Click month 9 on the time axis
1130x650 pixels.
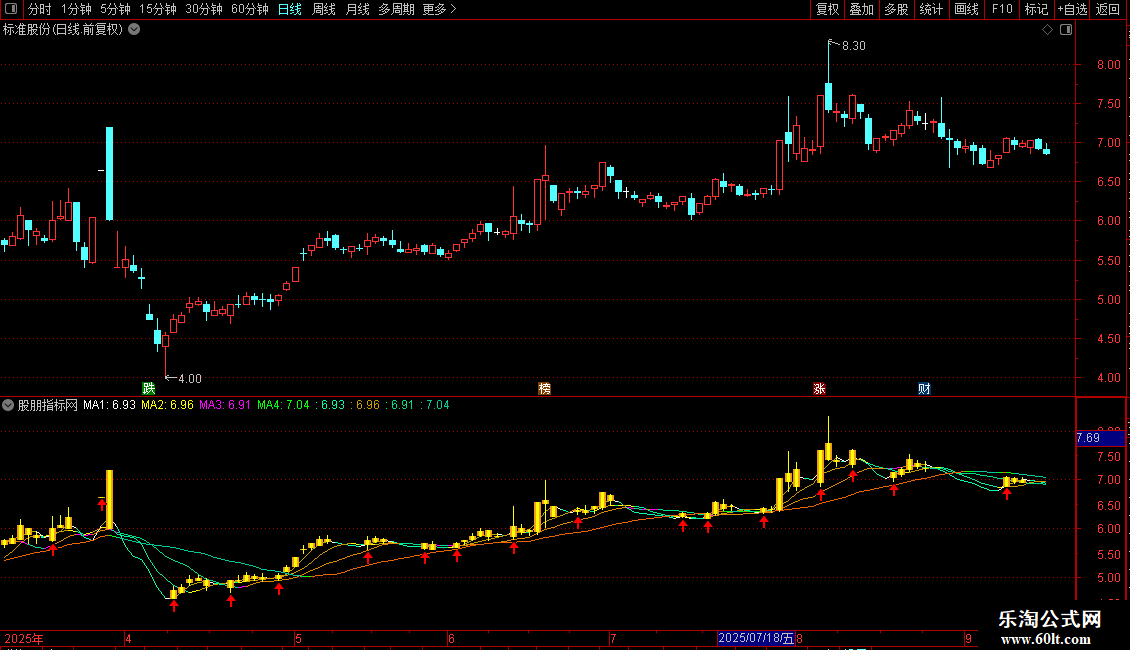969,638
